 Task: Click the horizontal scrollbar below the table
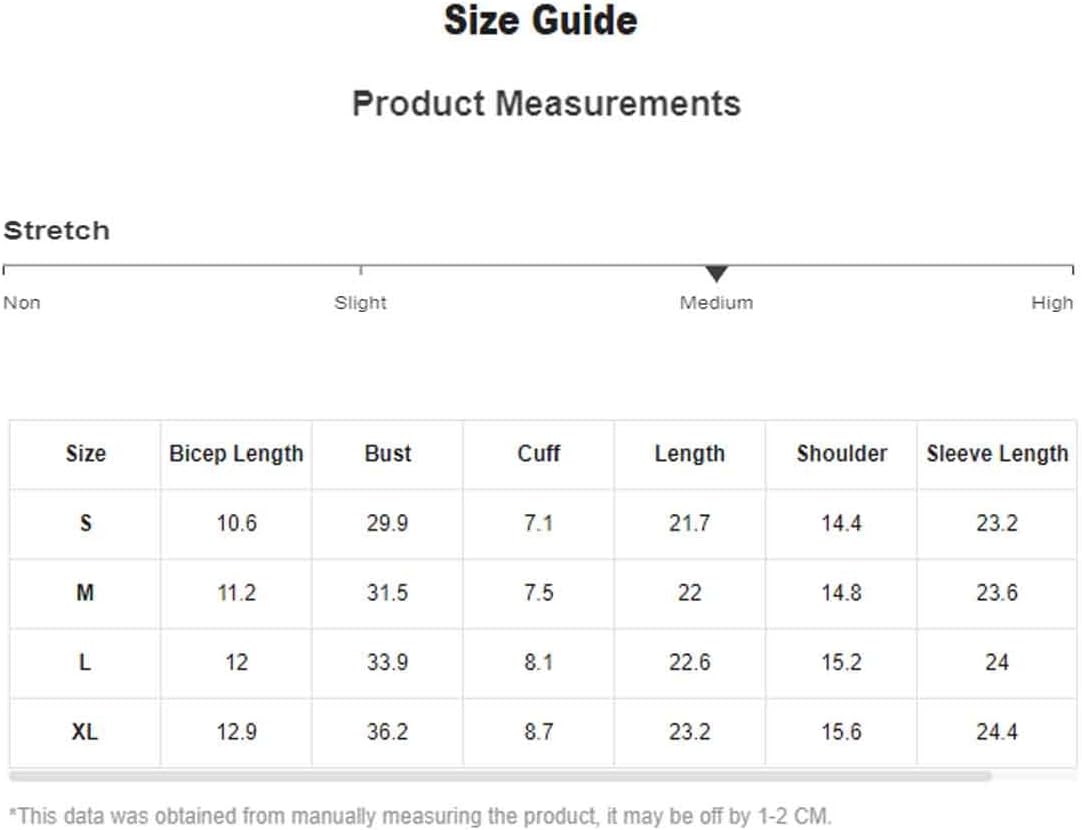[500, 777]
